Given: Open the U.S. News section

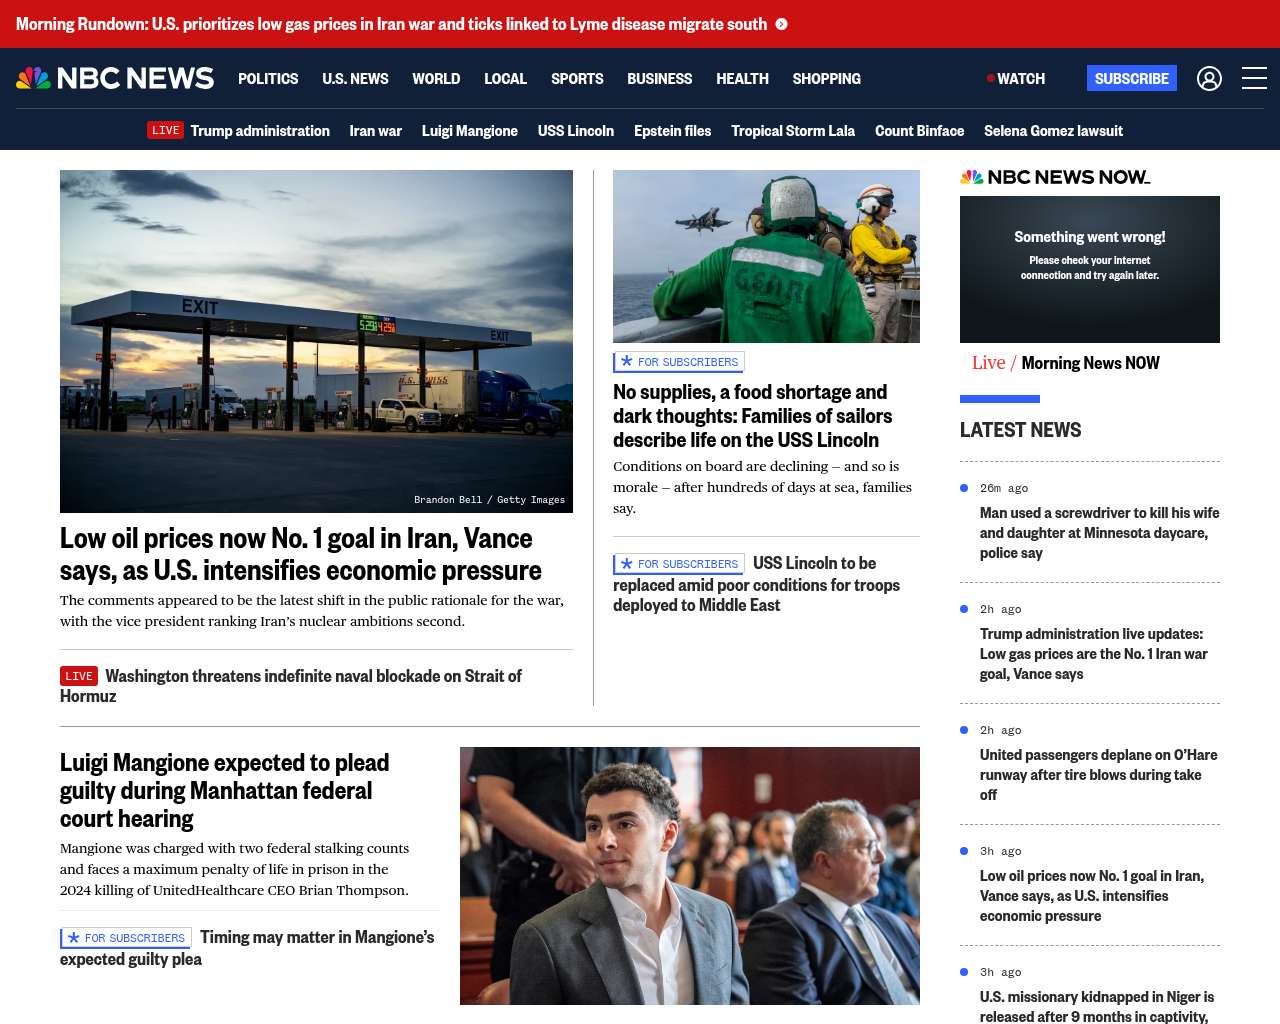Looking at the screenshot, I should (x=355, y=78).
